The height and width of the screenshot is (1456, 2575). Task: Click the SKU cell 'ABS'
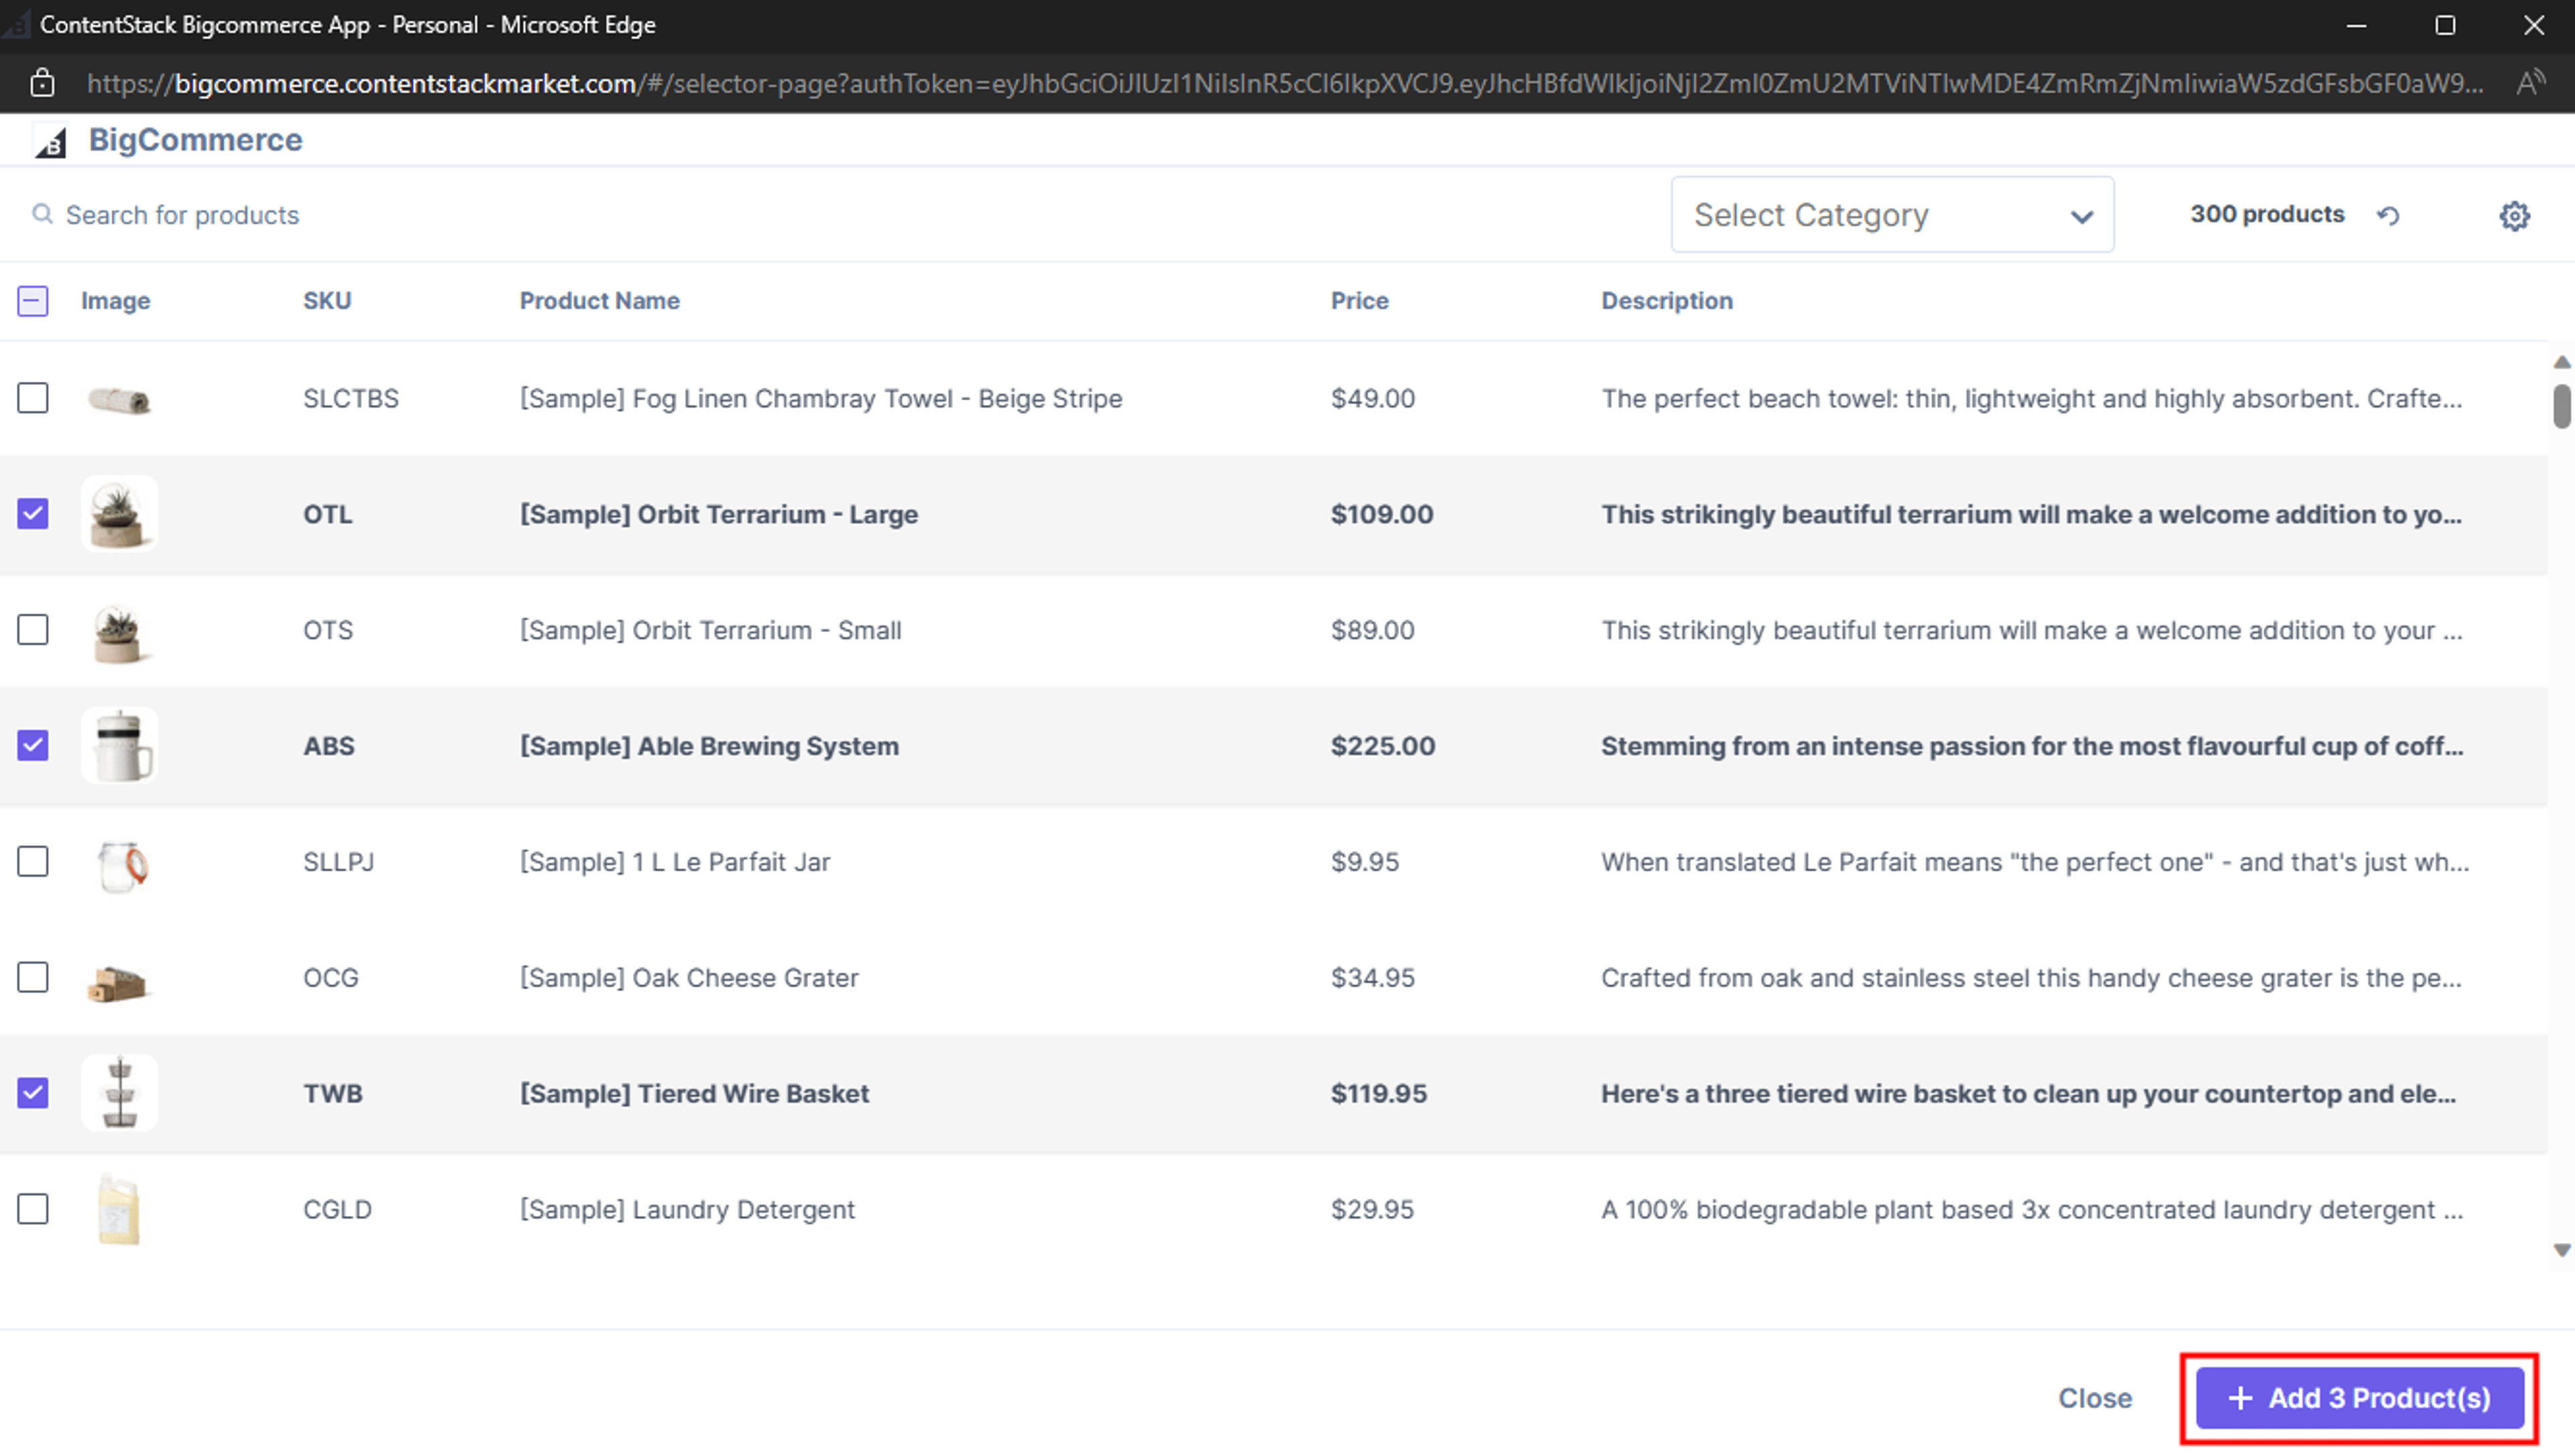pyautogui.click(x=328, y=746)
